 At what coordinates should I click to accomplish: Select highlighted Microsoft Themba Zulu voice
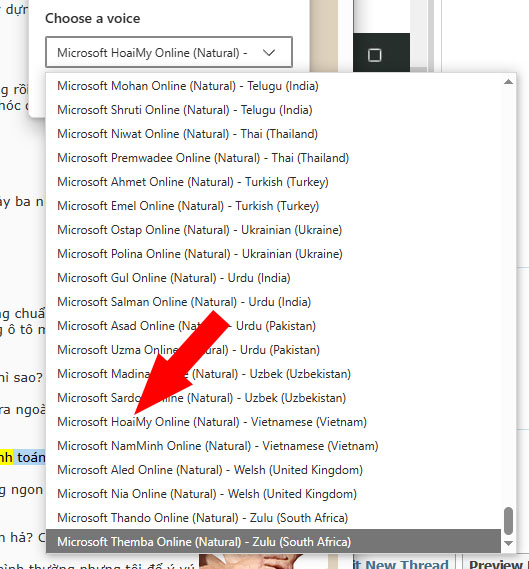[274, 541]
